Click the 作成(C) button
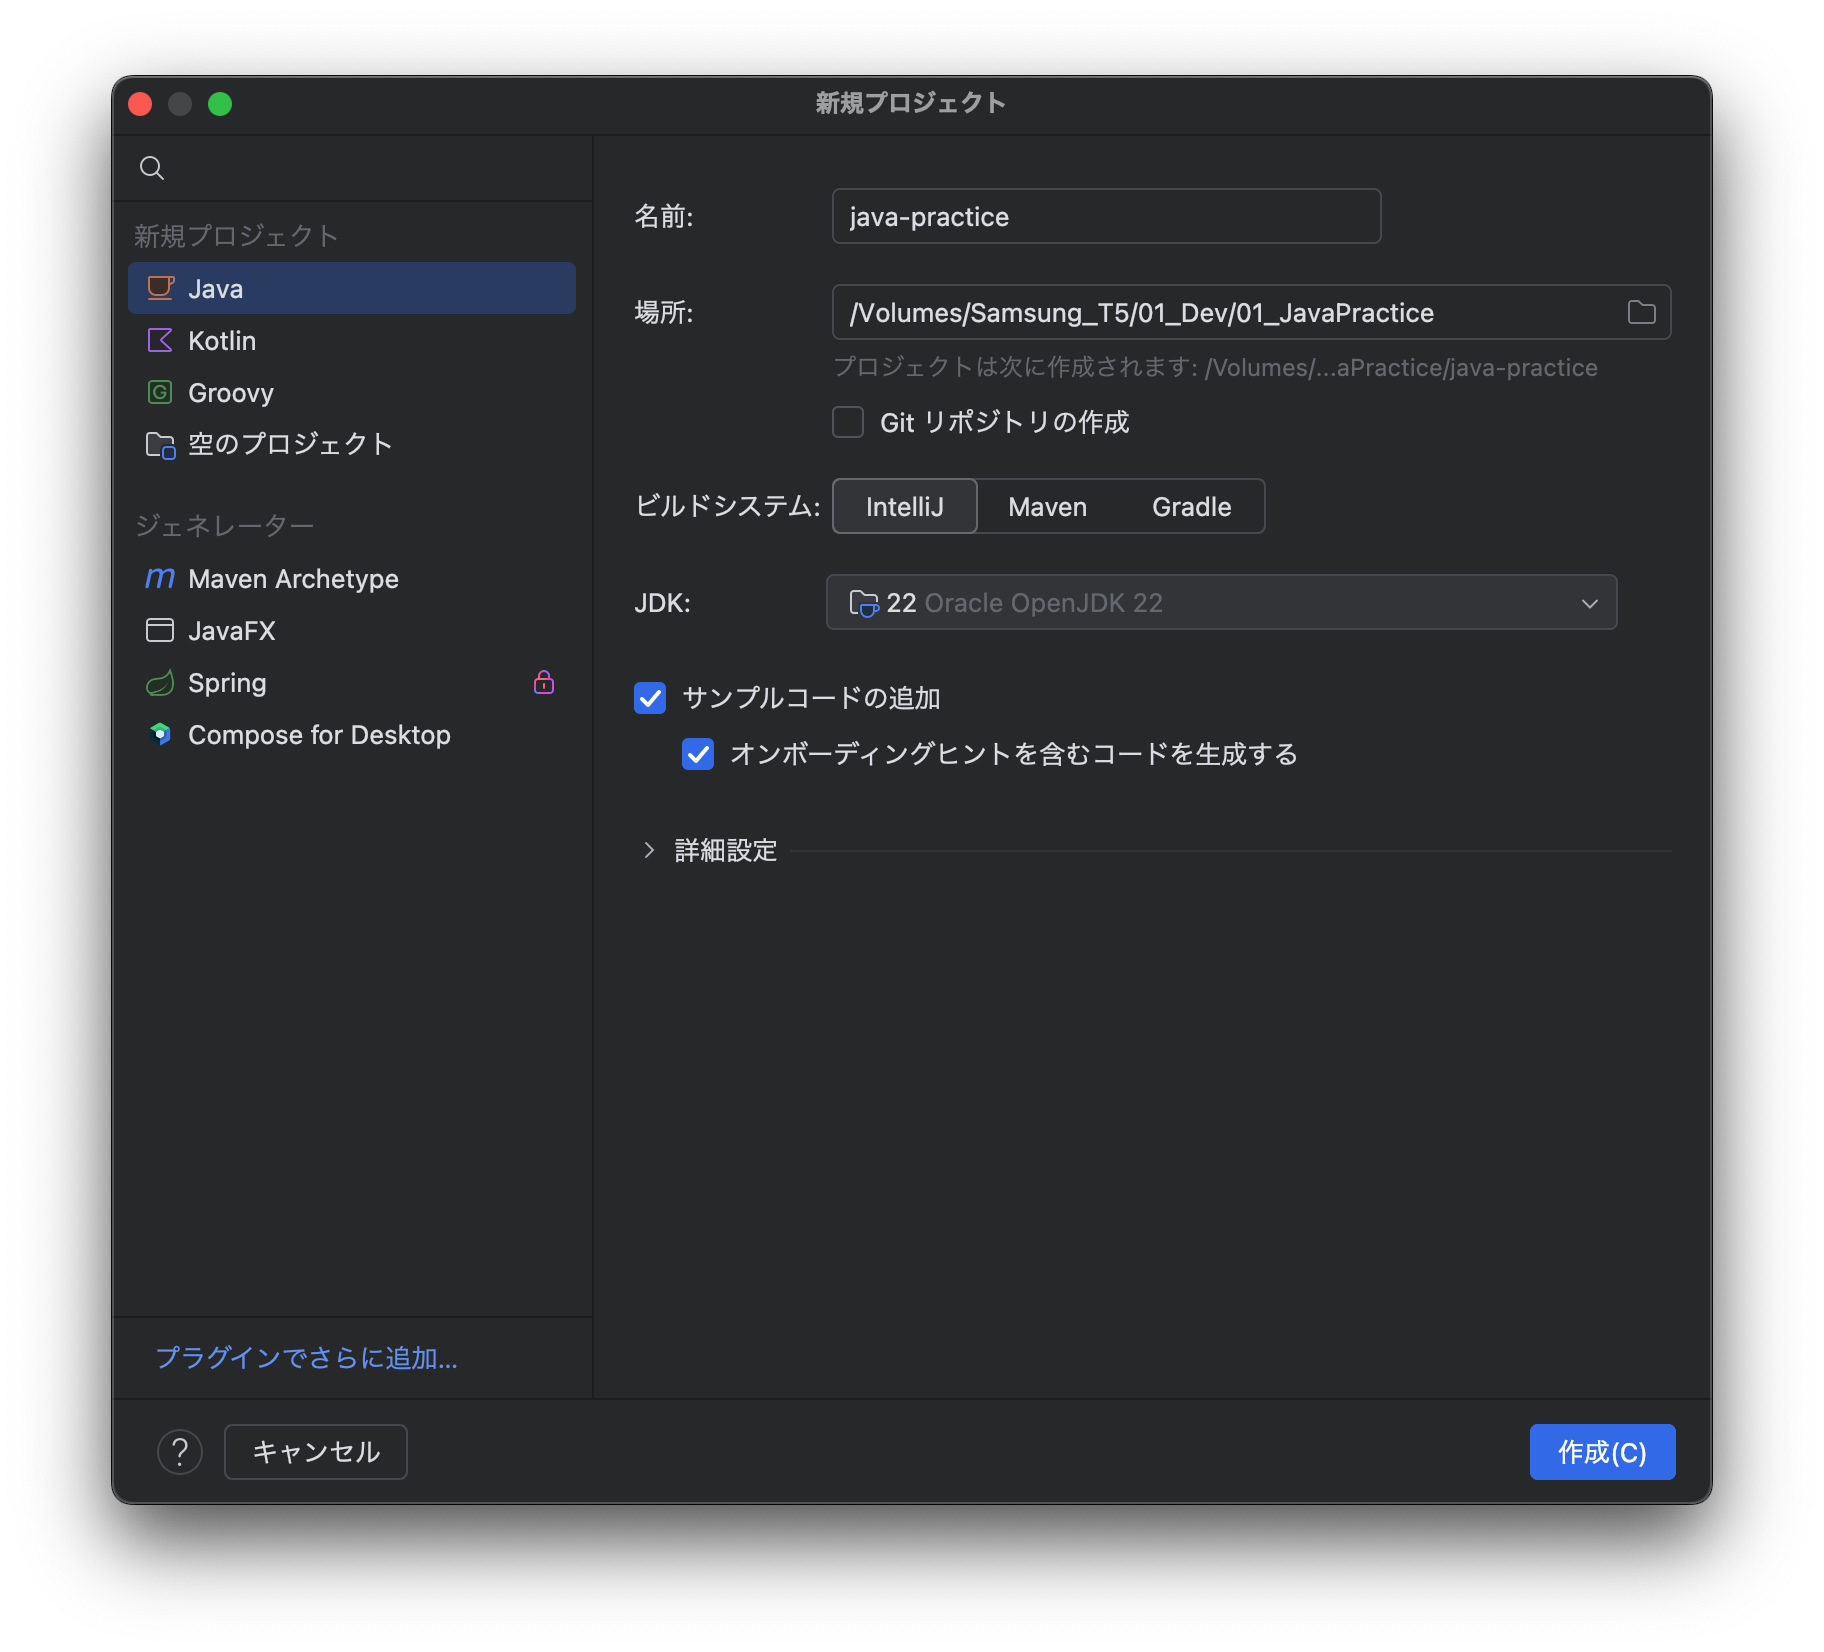This screenshot has height=1652, width=1824. point(1601,1451)
